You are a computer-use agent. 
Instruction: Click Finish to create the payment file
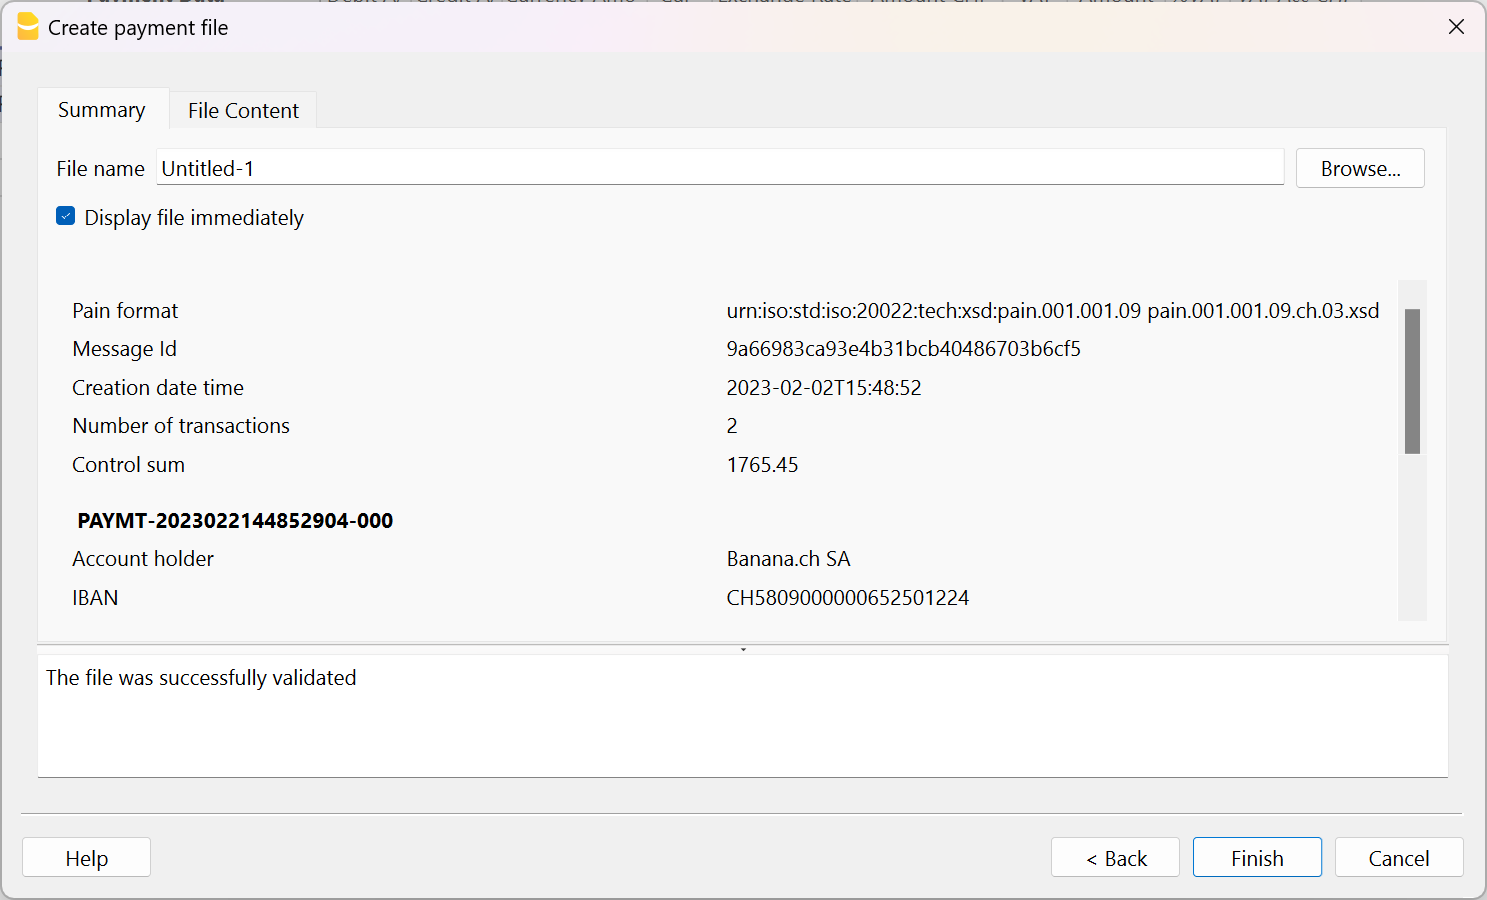[x=1257, y=857]
